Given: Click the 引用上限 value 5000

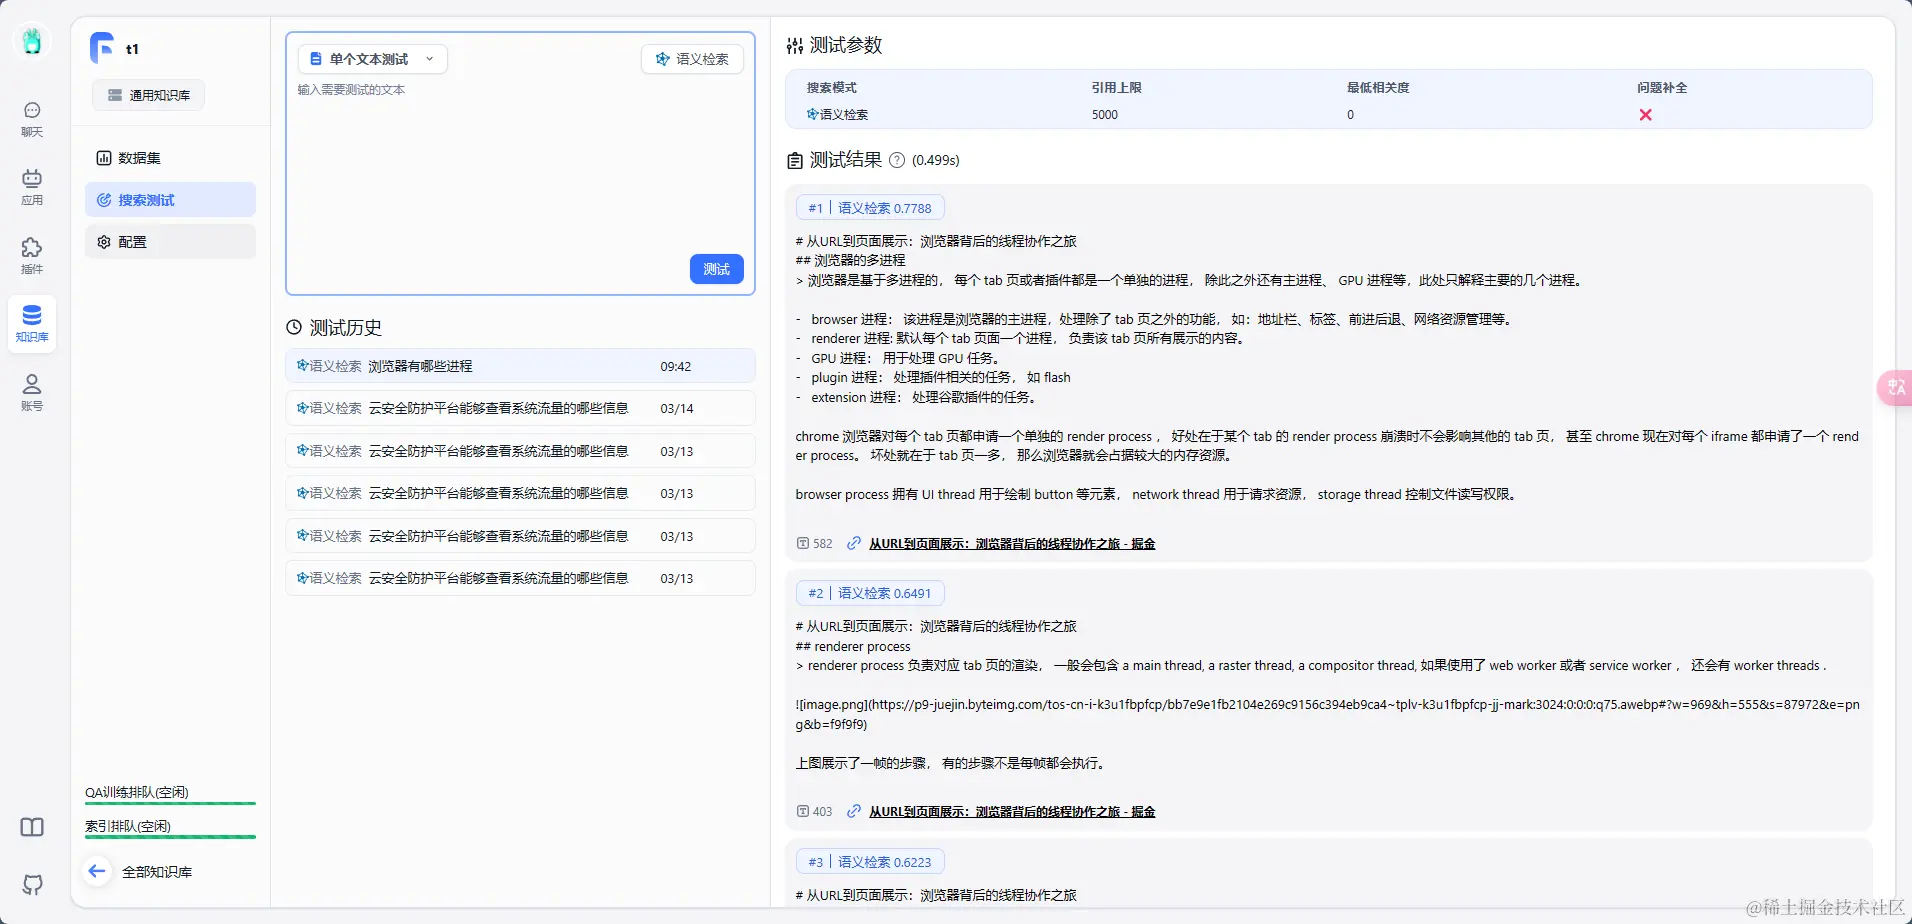Looking at the screenshot, I should click(x=1105, y=115).
